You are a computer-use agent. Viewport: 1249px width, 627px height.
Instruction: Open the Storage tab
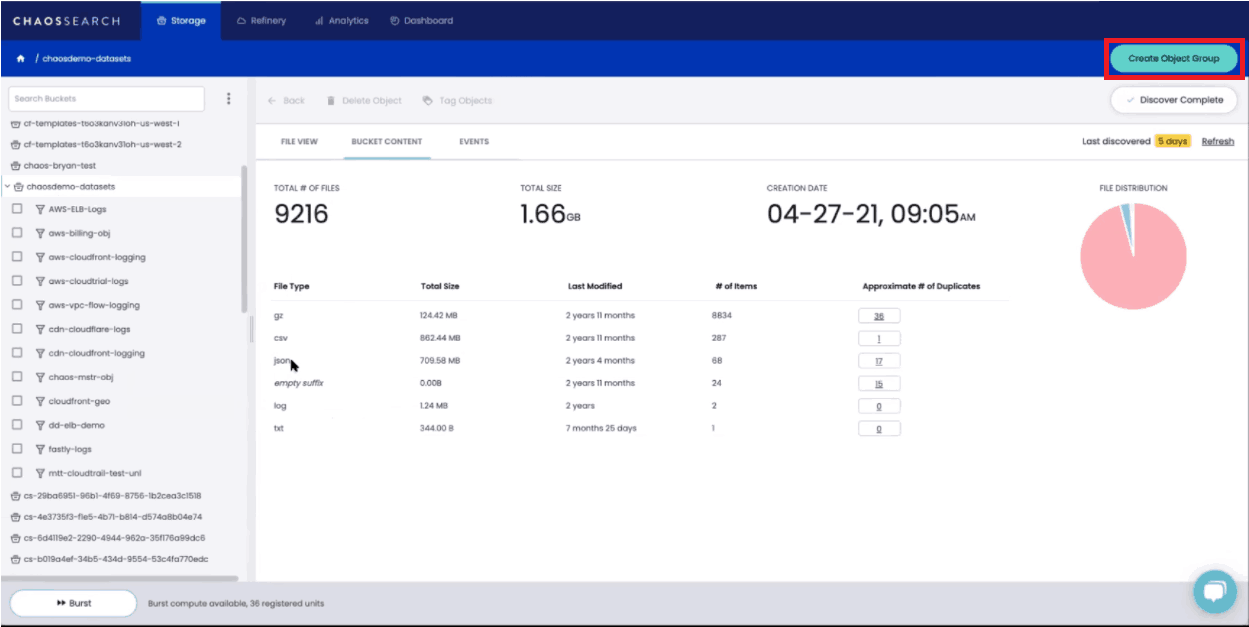tap(181, 20)
